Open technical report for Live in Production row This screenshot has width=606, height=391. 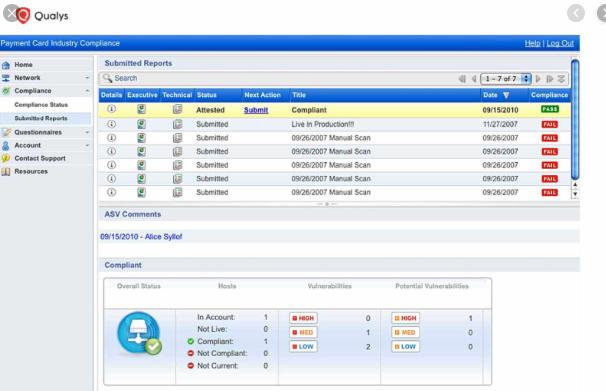pyautogui.click(x=177, y=124)
